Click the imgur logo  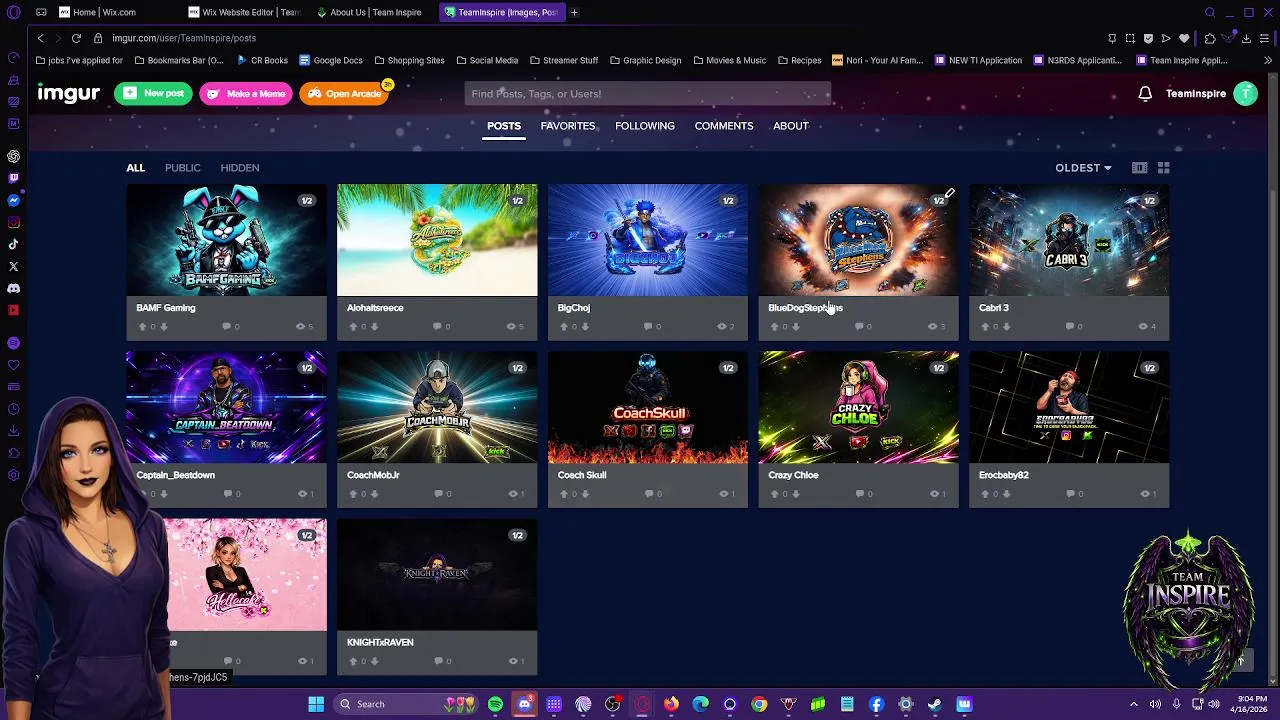[x=69, y=93]
